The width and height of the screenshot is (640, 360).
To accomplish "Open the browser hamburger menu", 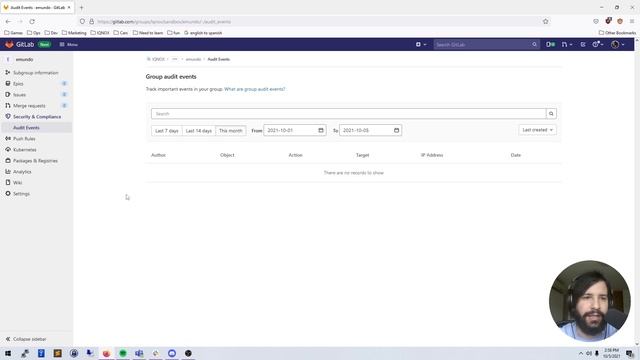I will coord(632,21).
